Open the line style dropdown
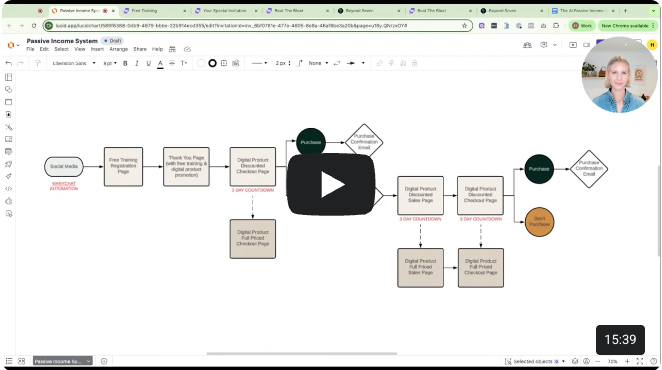This screenshot has height=370, width=662. [x=259, y=63]
